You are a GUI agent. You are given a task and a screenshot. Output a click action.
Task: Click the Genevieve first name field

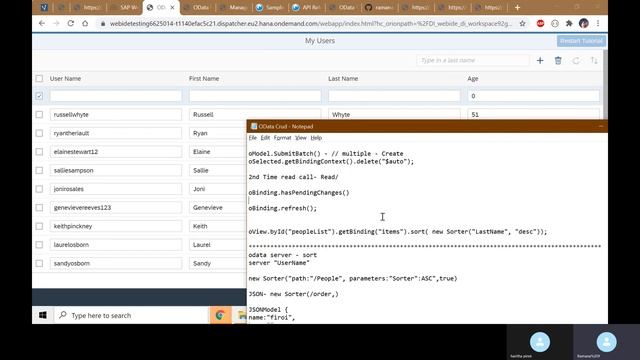pyautogui.click(x=218, y=207)
